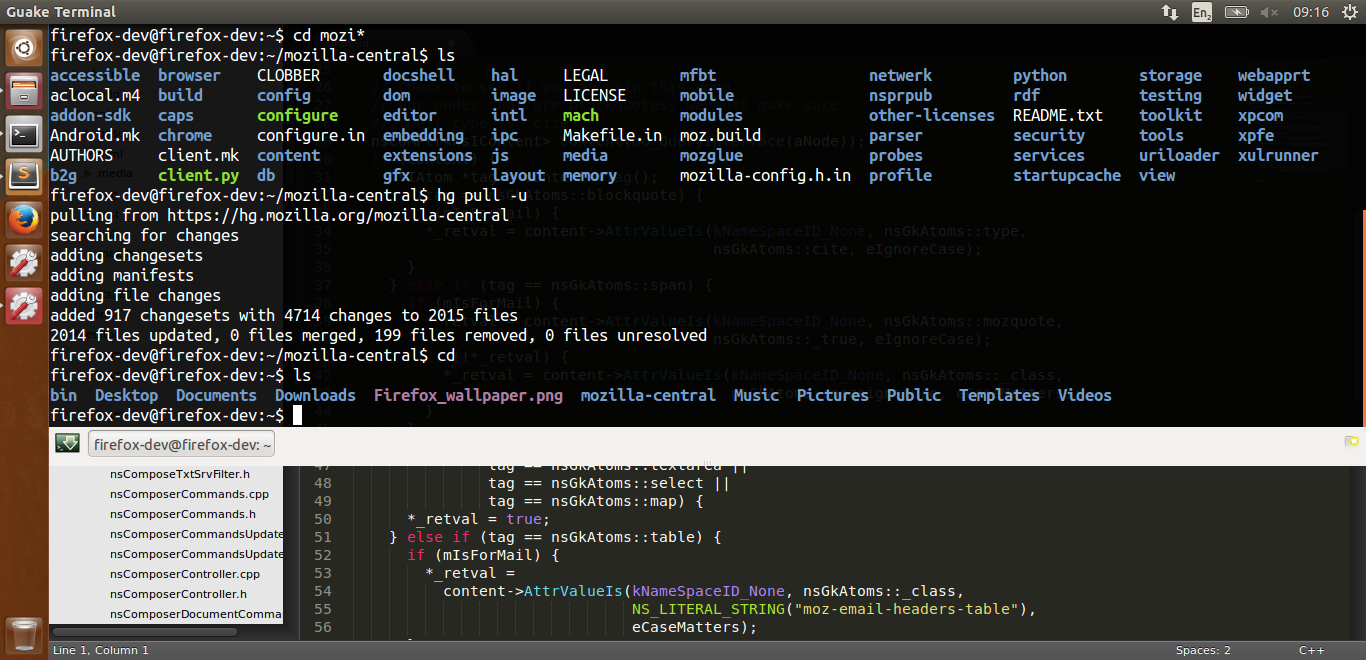The image size is (1366, 660).
Task: Click the Pictures entry in terminal listing
Action: (x=833, y=395)
